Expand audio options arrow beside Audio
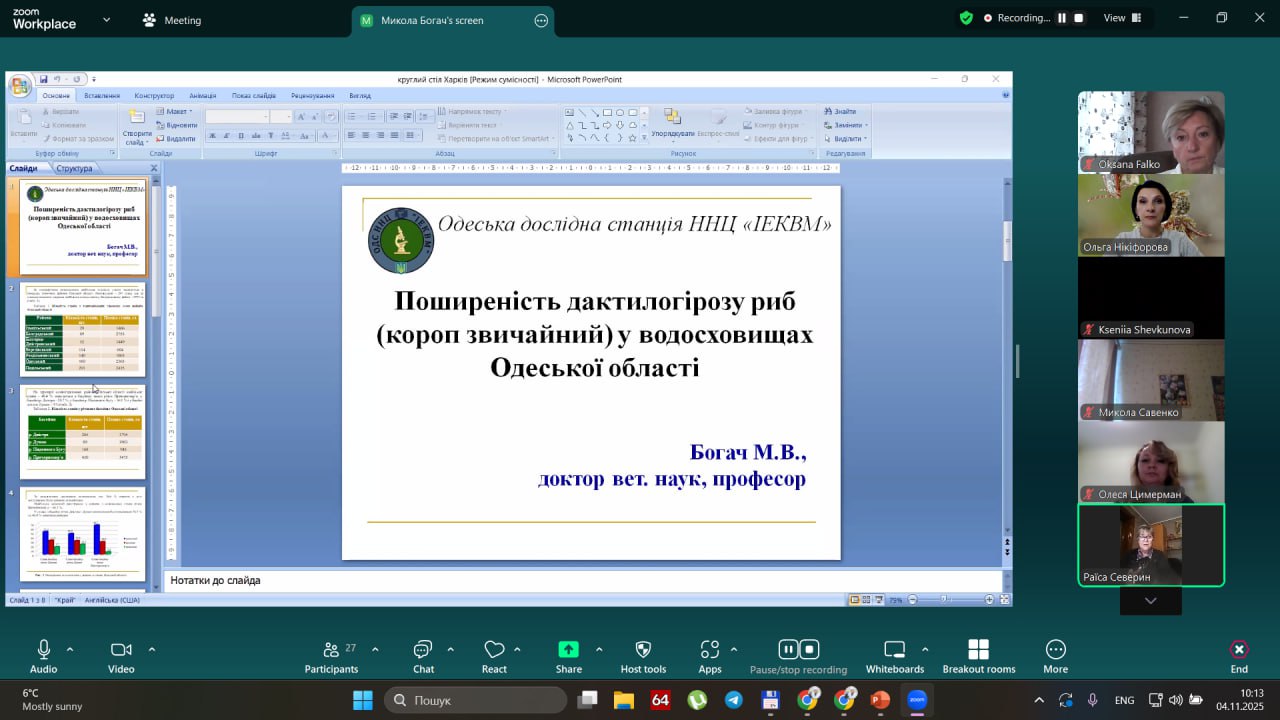This screenshot has height=720, width=1280. (x=70, y=649)
